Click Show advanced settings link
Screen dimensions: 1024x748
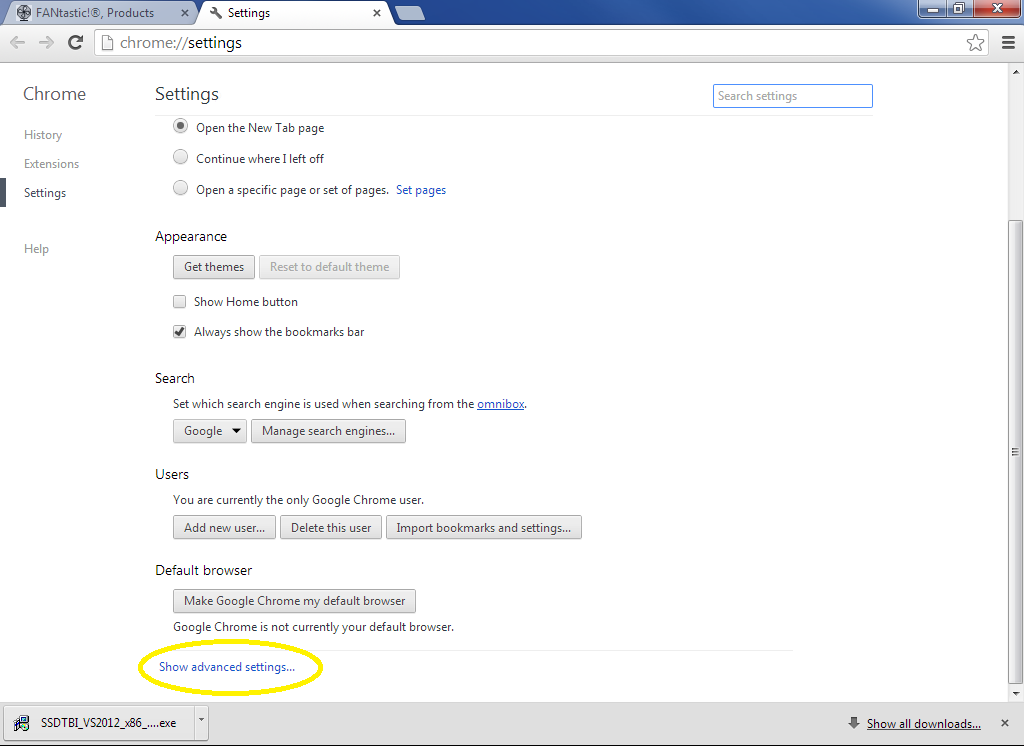click(227, 667)
